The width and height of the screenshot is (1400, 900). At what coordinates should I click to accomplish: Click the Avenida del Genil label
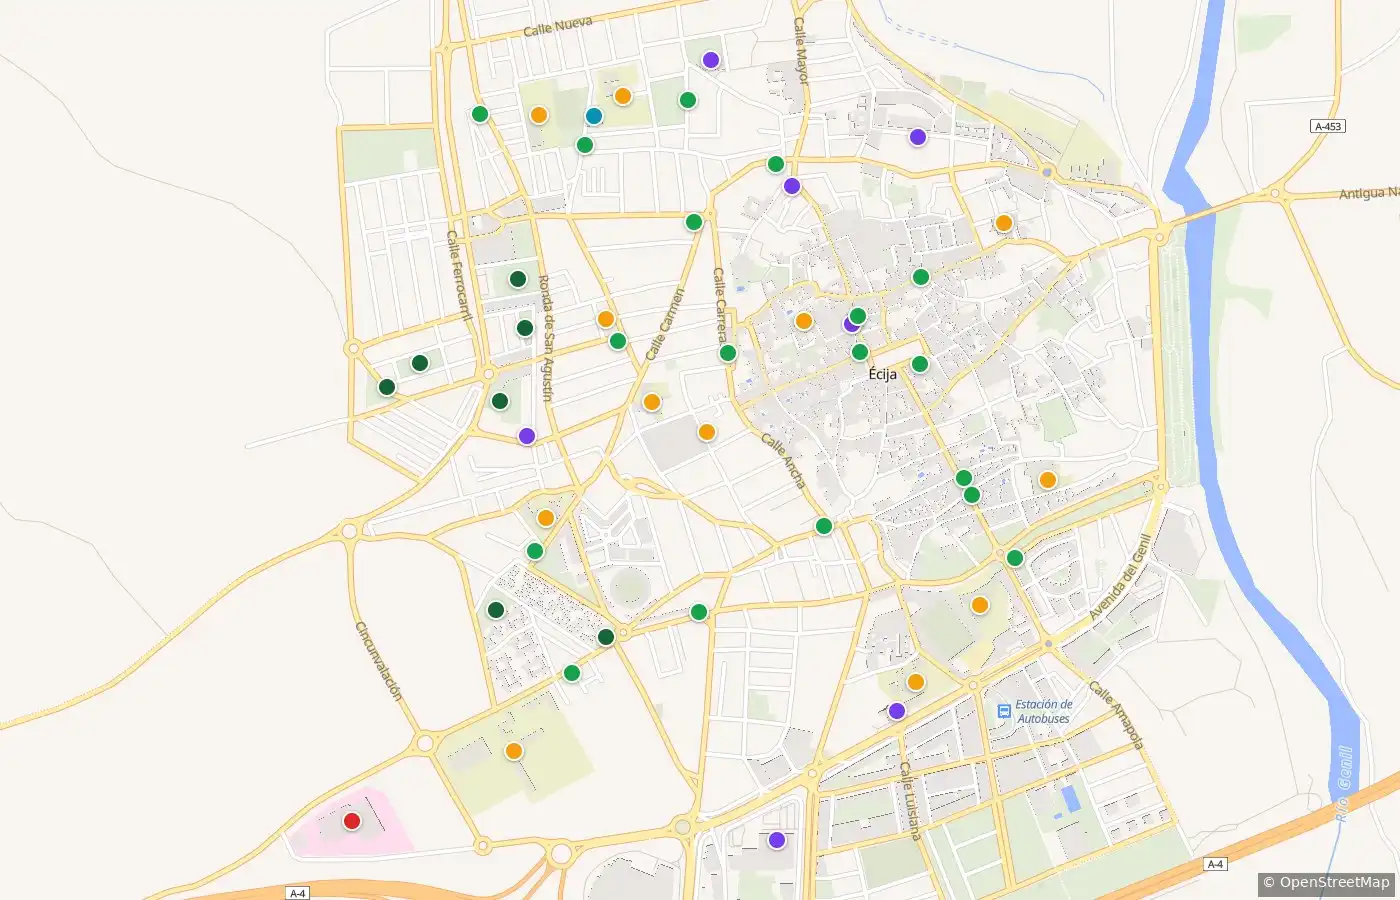click(x=1120, y=576)
